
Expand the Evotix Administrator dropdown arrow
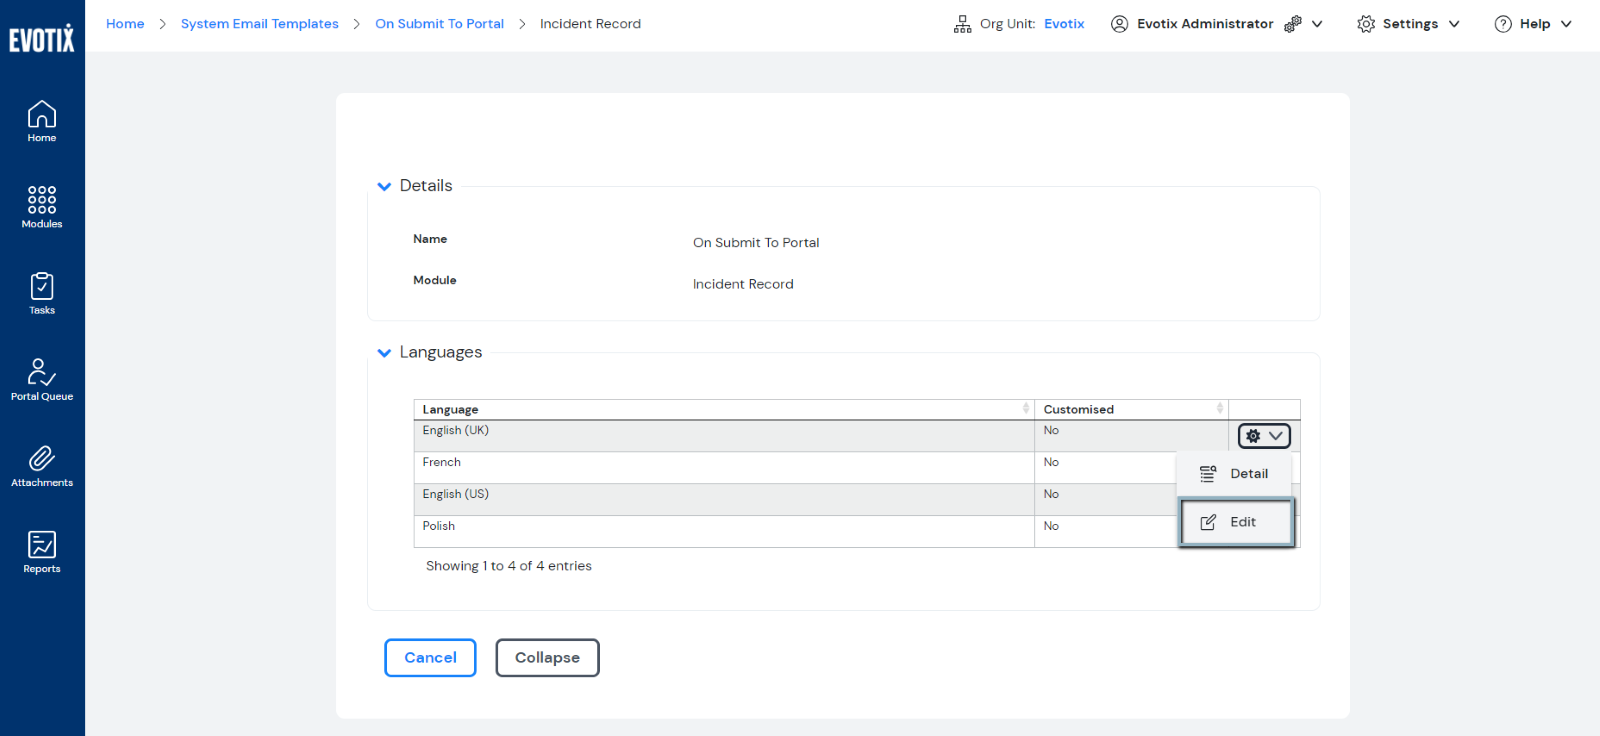tap(1317, 24)
